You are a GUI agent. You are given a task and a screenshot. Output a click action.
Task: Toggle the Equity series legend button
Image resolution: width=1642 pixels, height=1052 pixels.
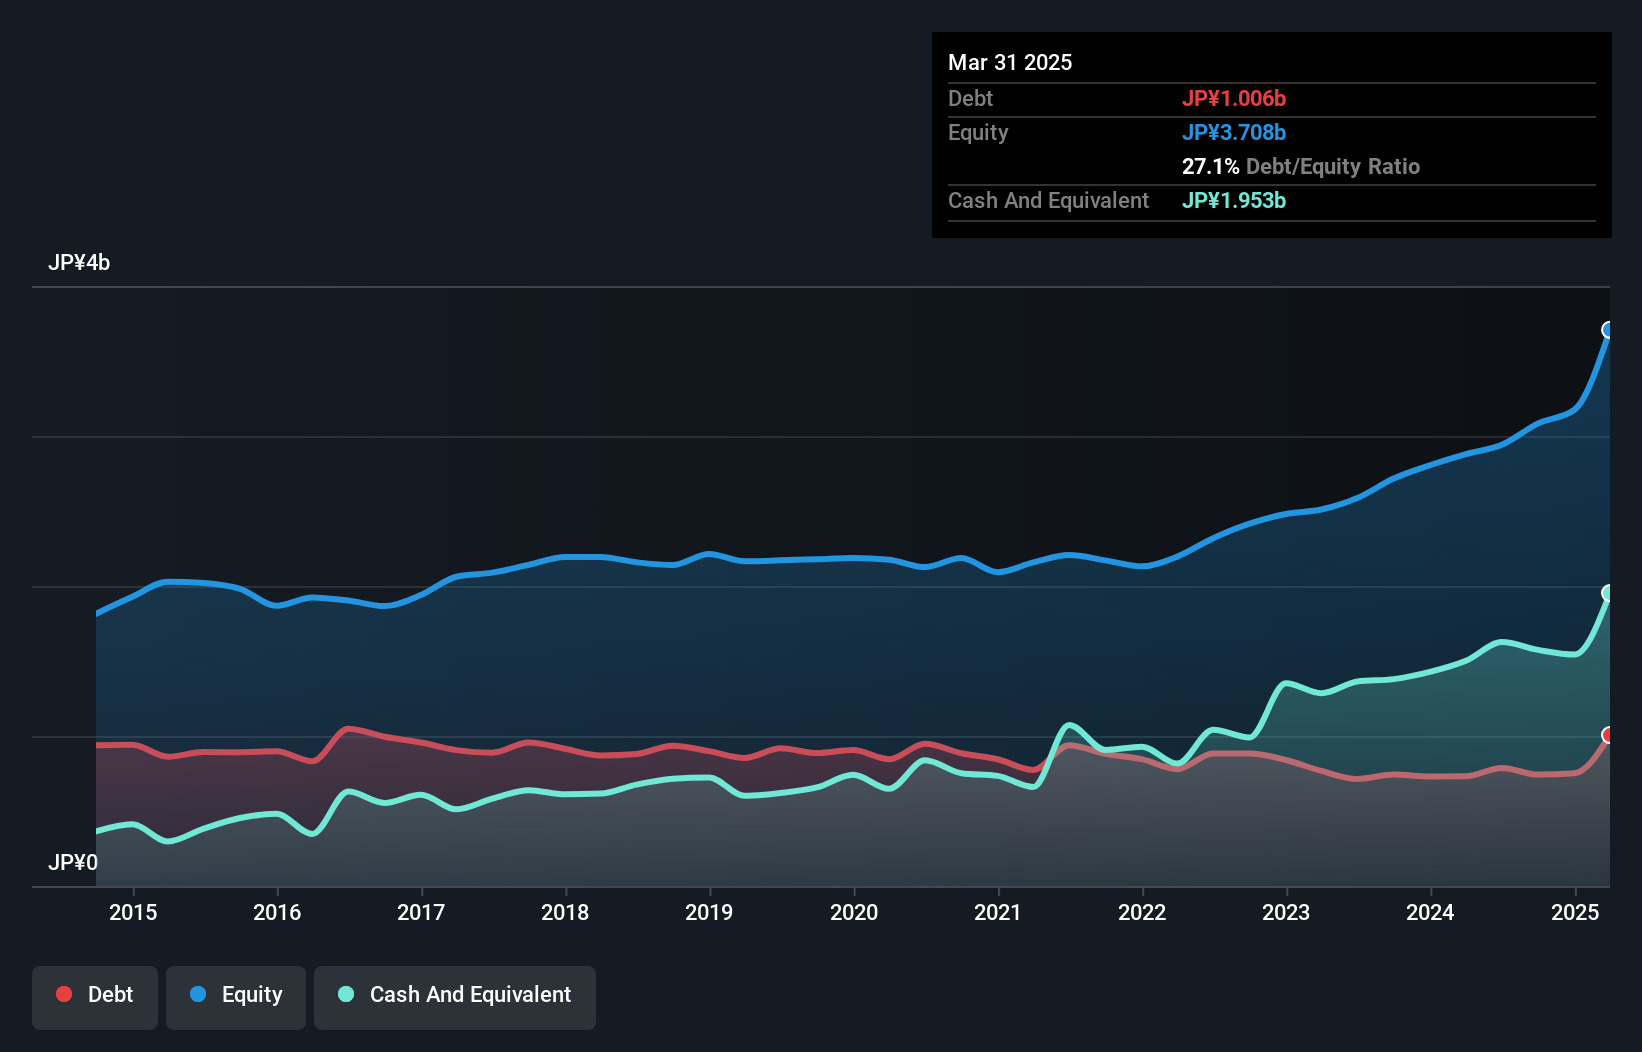click(236, 997)
